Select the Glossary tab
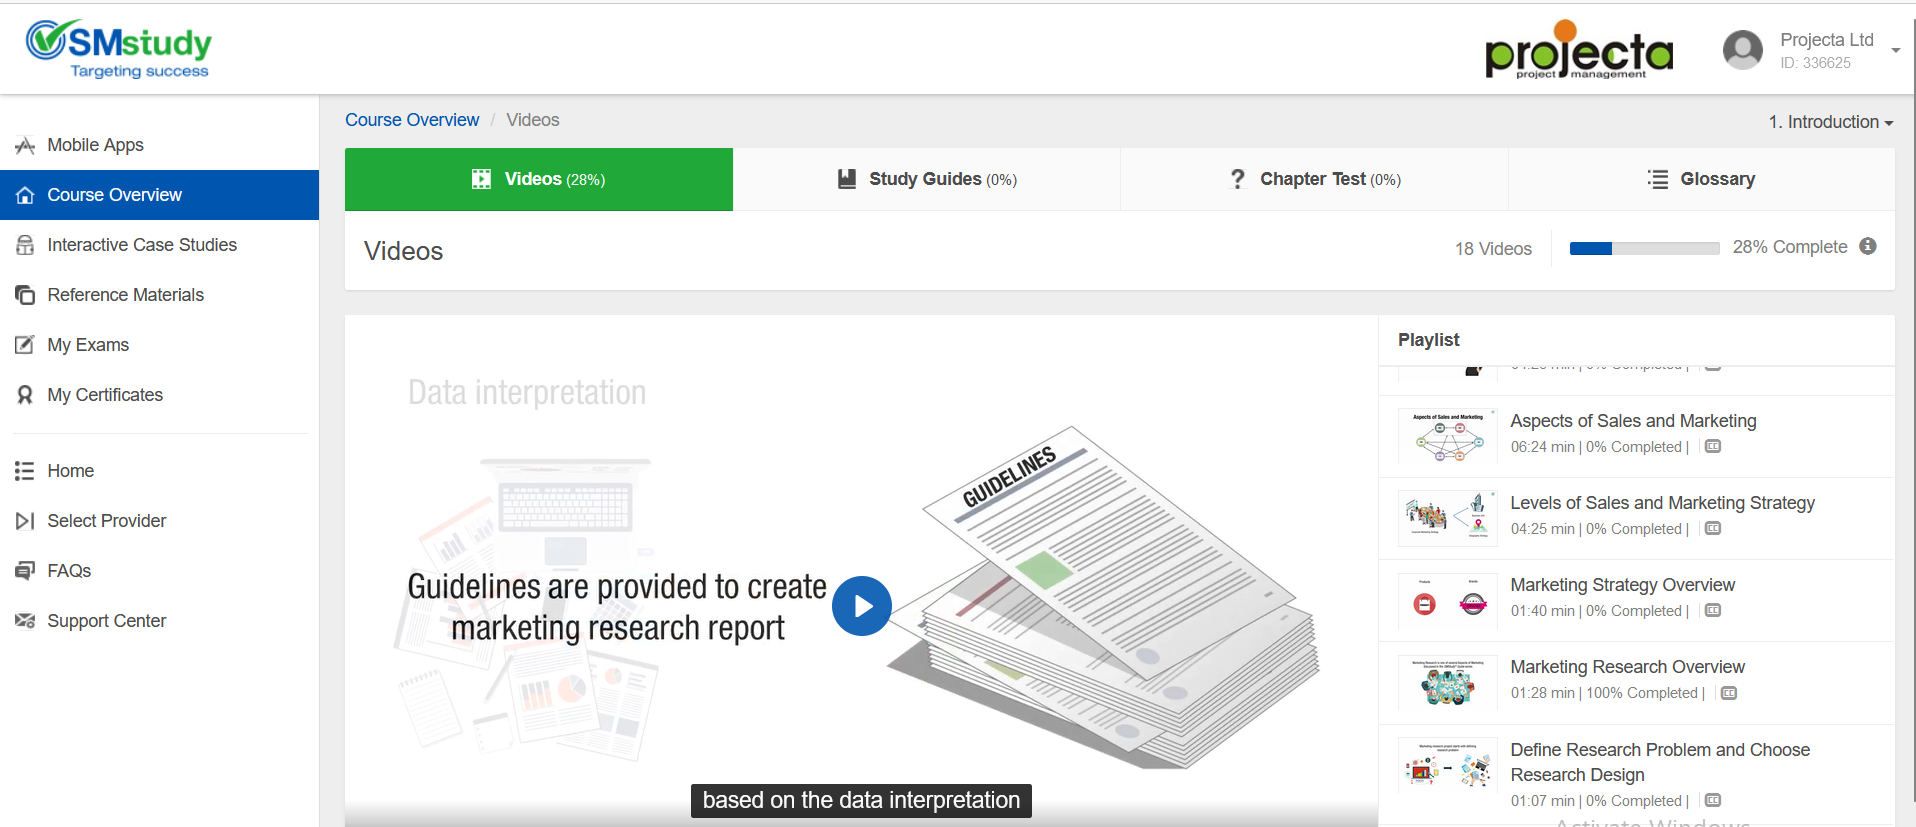This screenshot has width=1916, height=827. coord(1701,179)
